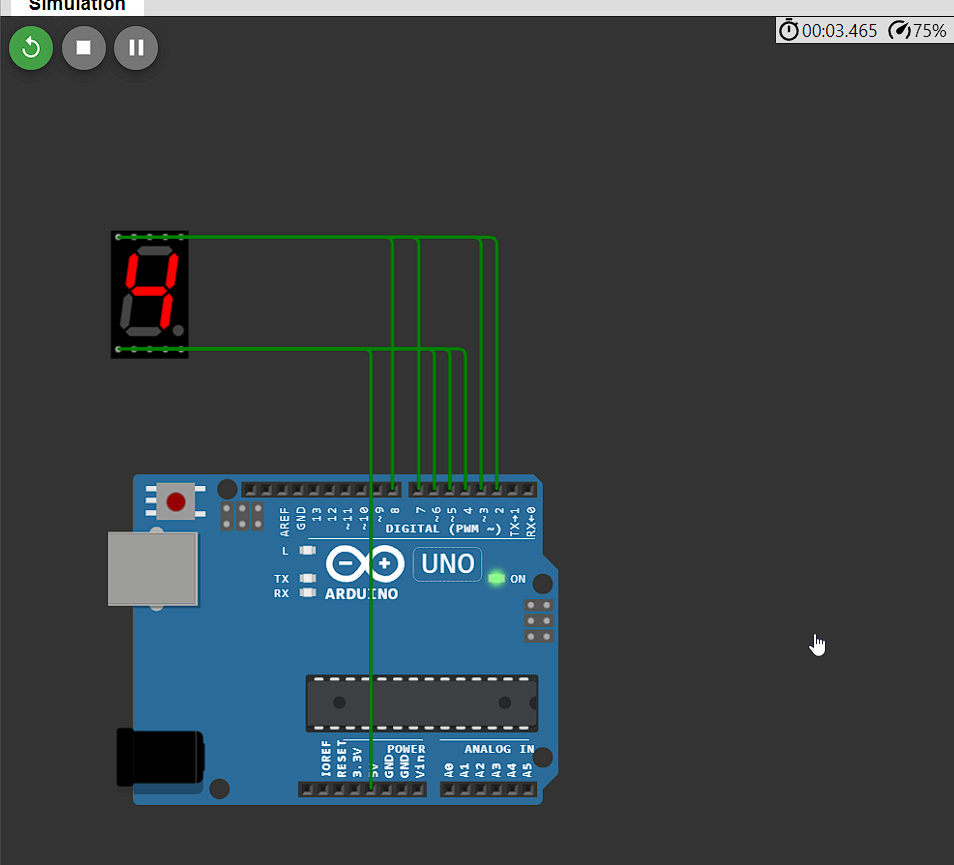This screenshot has height=865, width=954.
Task: Restart the simulation with the green button
Action: pyautogui.click(x=31, y=48)
